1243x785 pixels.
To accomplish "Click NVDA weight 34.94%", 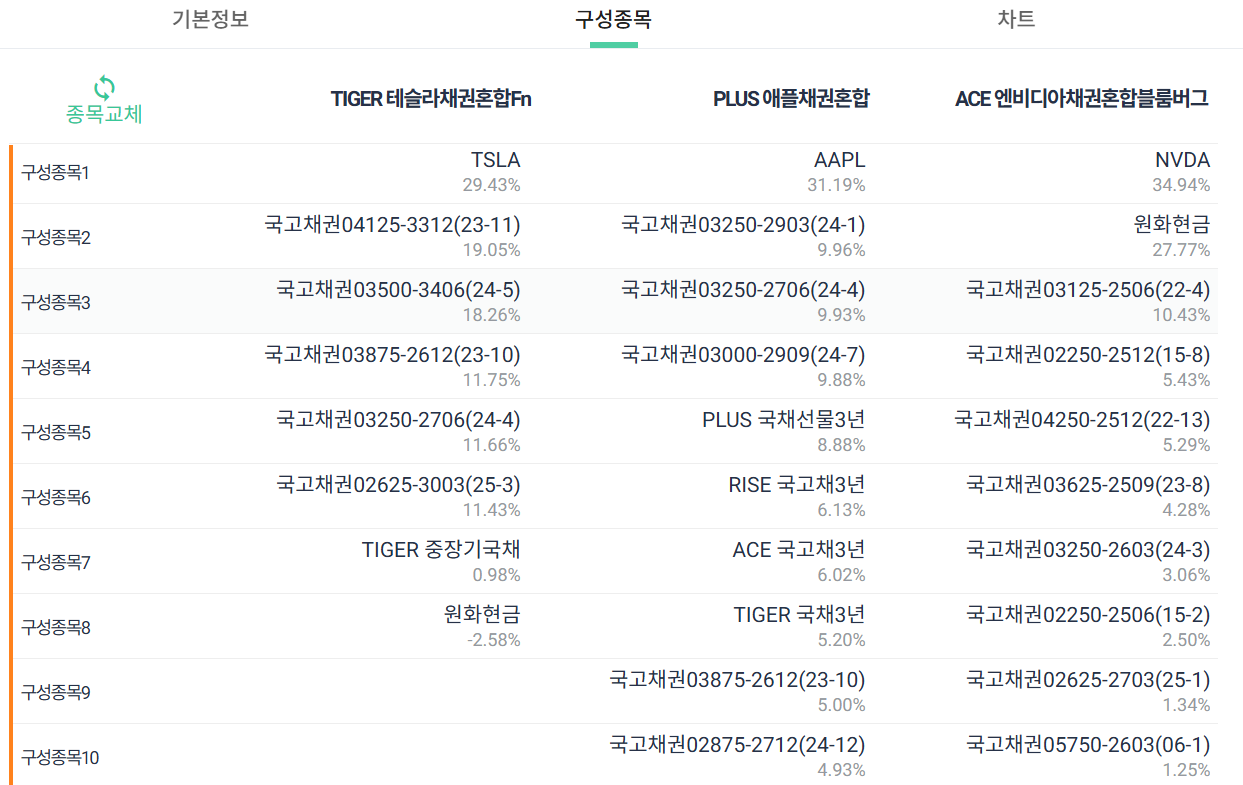I will pyautogui.click(x=1181, y=185).
